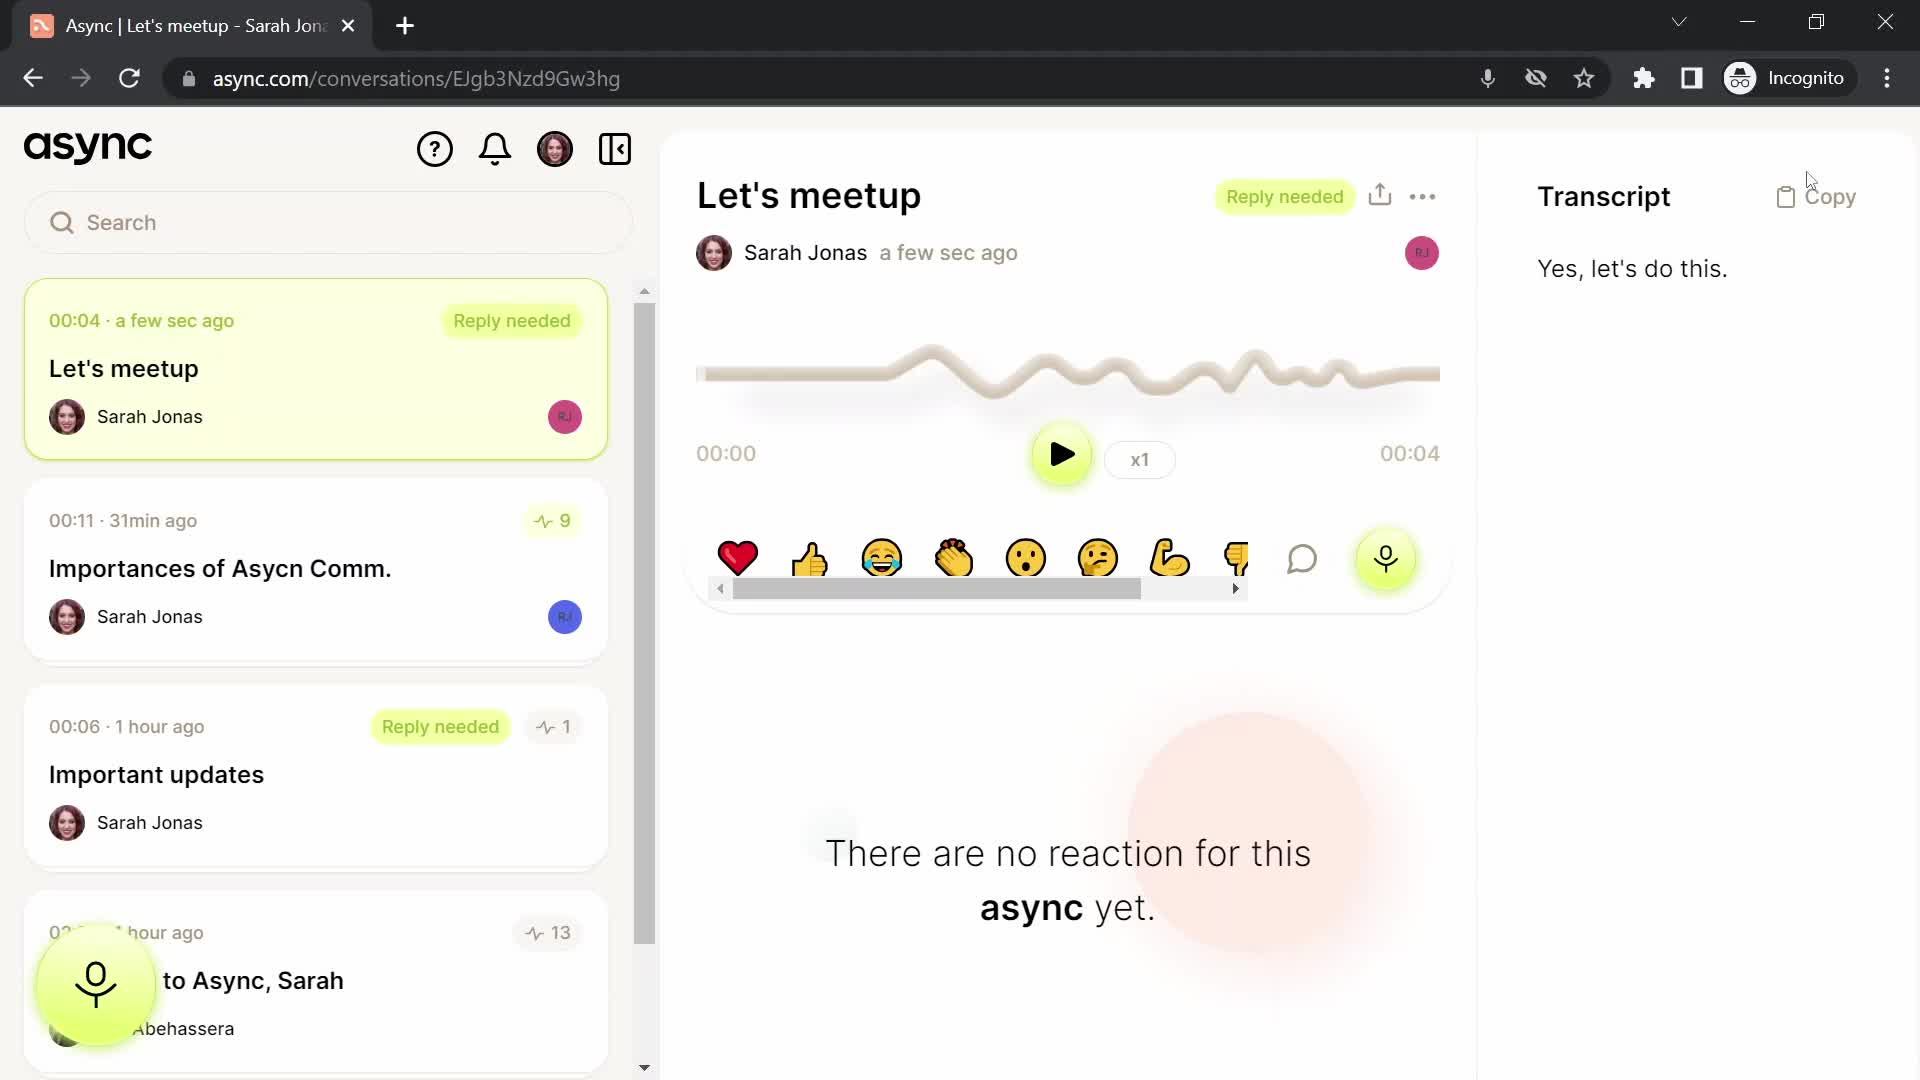Expand the more options menu
Screen dimensions: 1920x1080
(1423, 196)
